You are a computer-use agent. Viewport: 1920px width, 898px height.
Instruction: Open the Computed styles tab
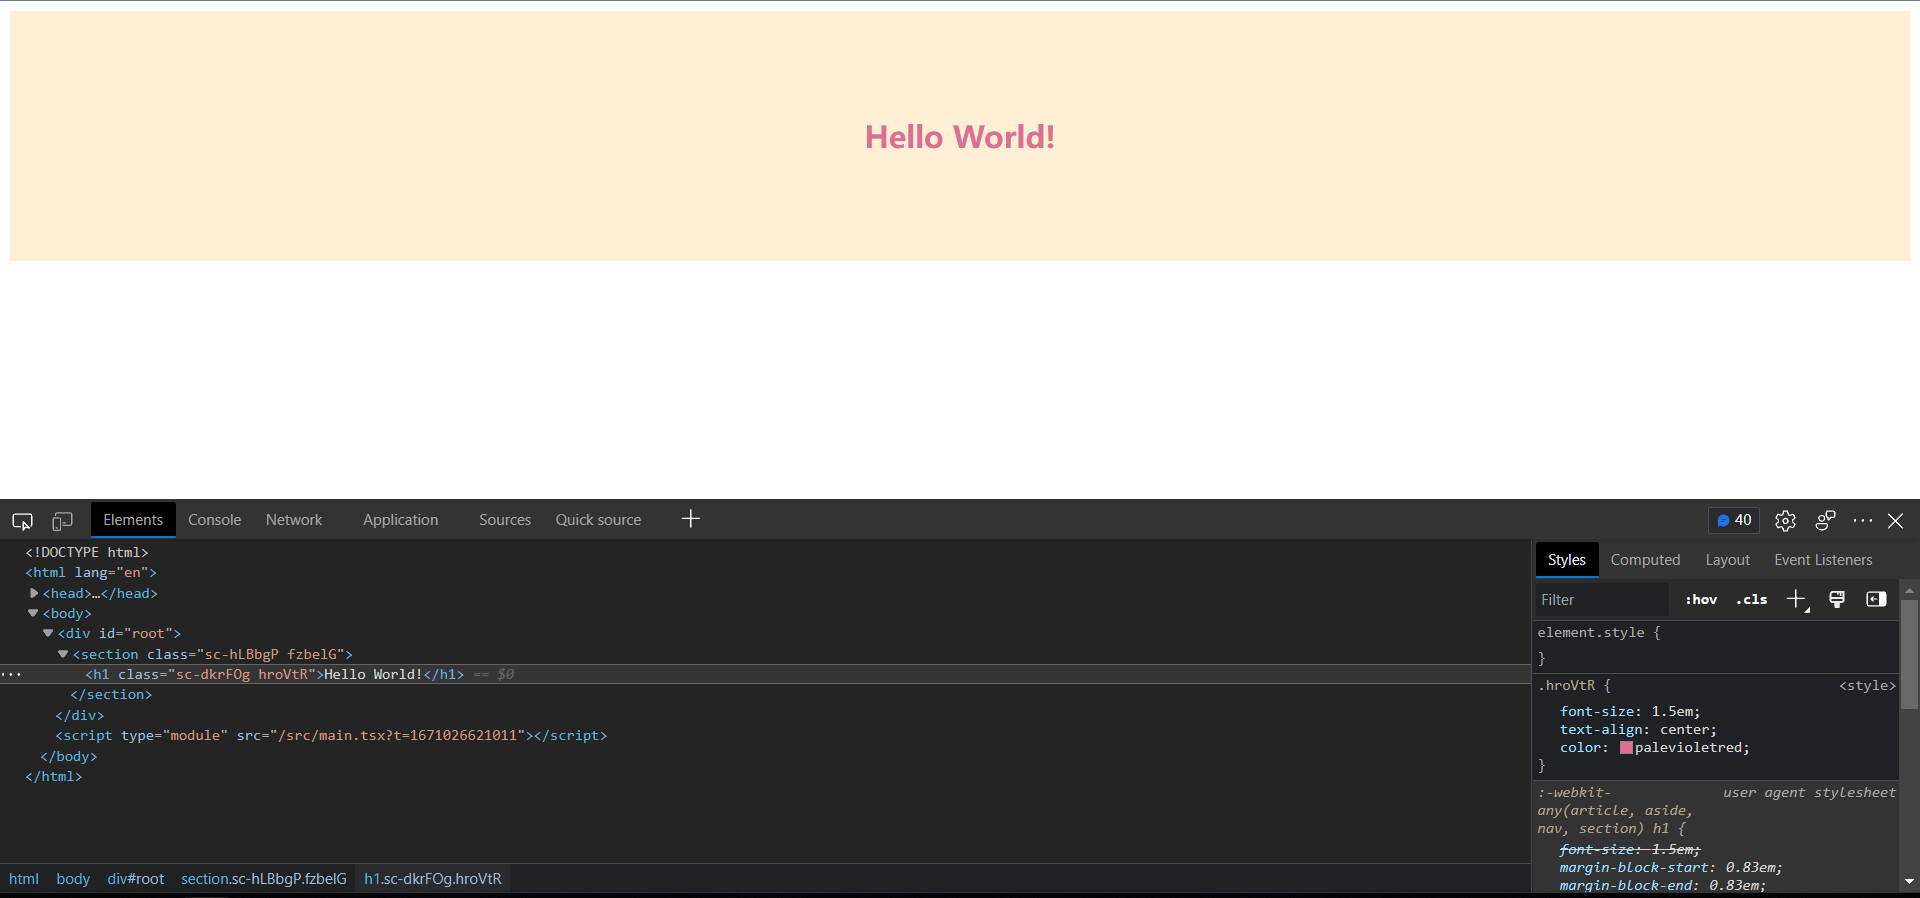(1645, 560)
